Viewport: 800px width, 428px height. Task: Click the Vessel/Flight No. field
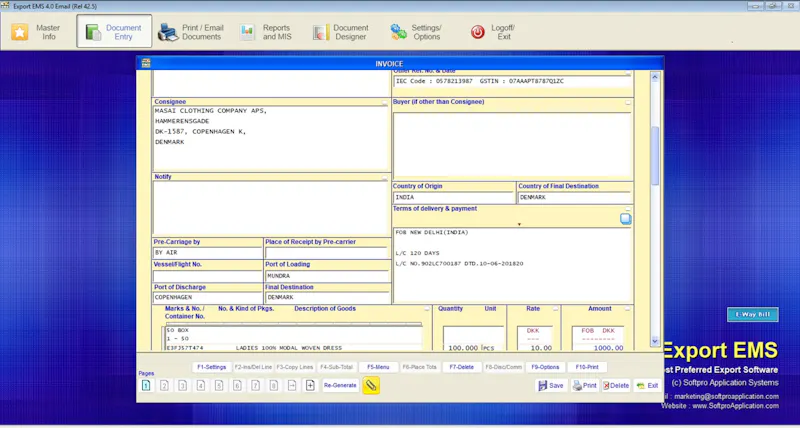pos(207,276)
